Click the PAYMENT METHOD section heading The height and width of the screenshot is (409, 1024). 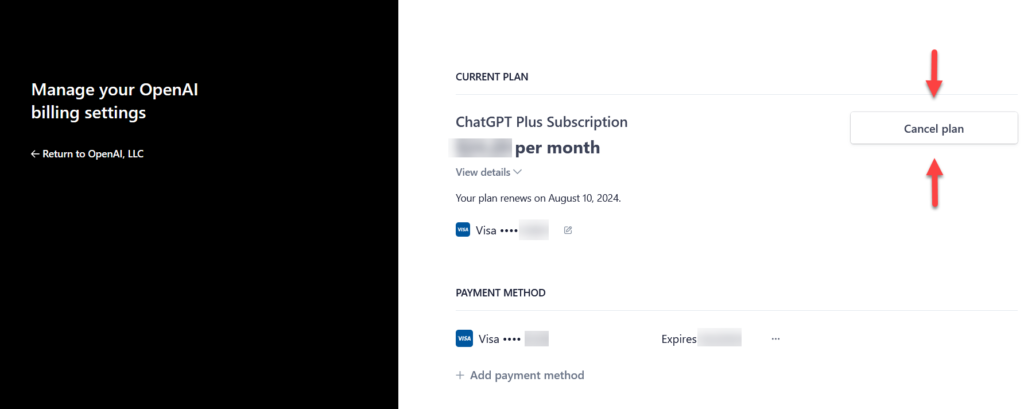click(500, 293)
